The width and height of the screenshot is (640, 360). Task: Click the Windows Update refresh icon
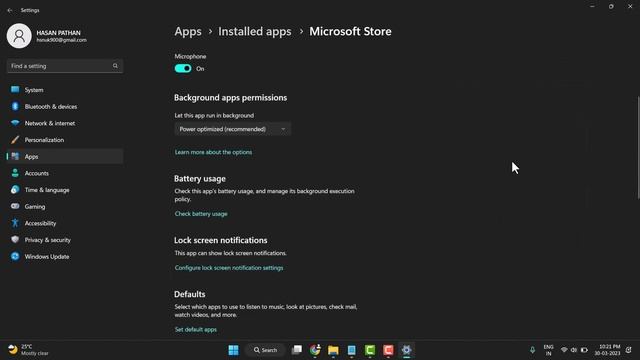tap(15, 256)
